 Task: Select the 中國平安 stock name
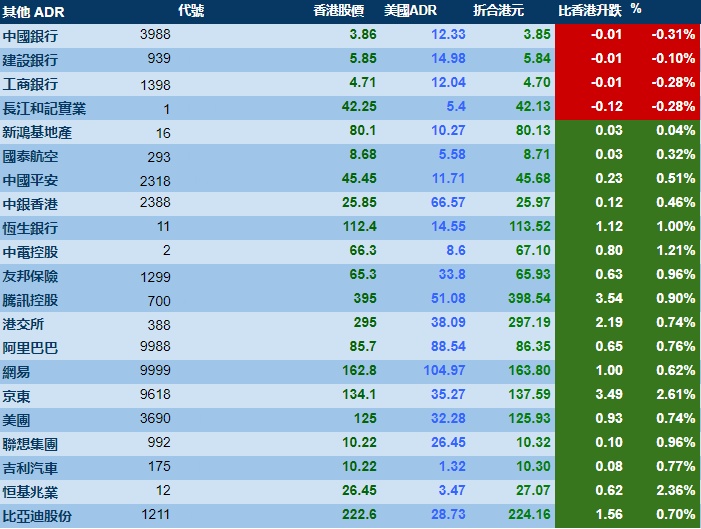(x=30, y=180)
